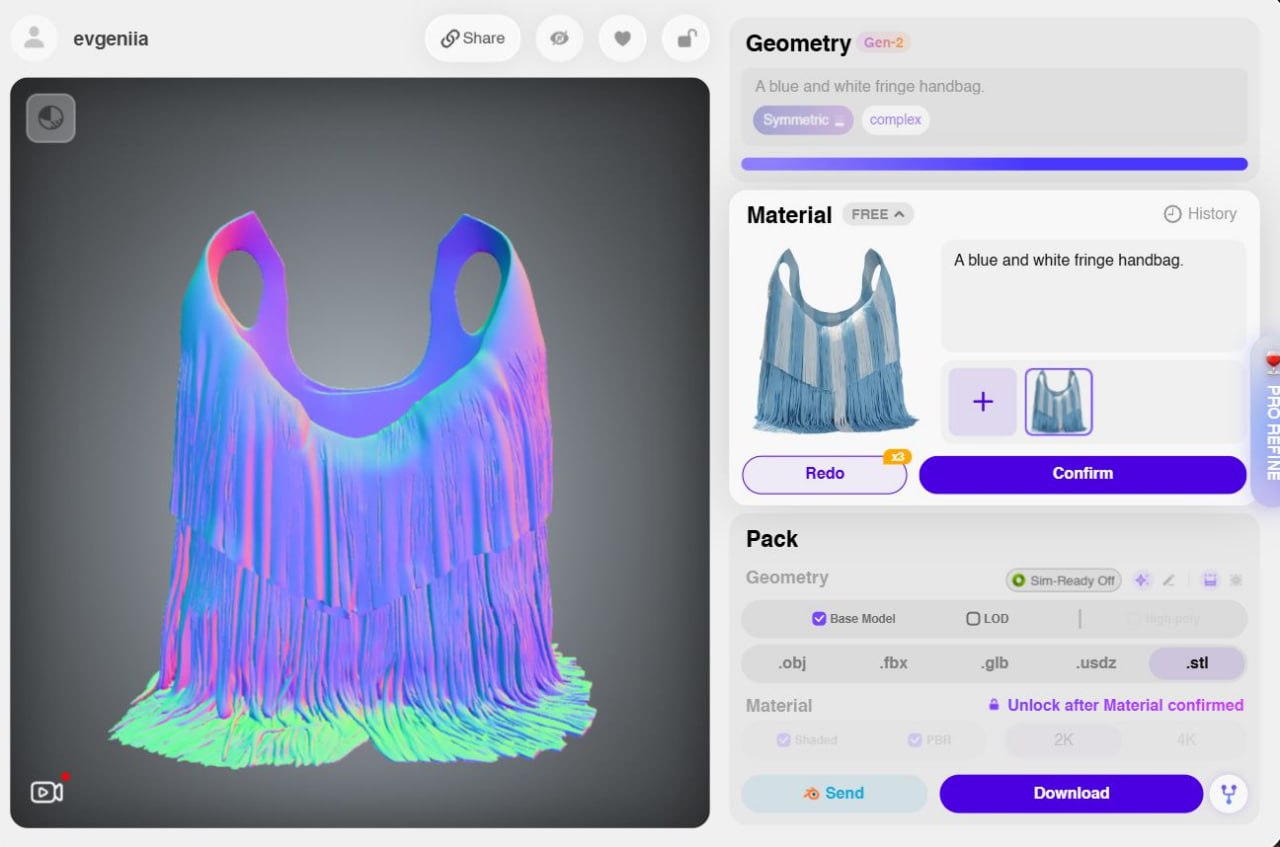Click the pencil edit icon in Pack
1280x847 pixels.
coord(1168,580)
